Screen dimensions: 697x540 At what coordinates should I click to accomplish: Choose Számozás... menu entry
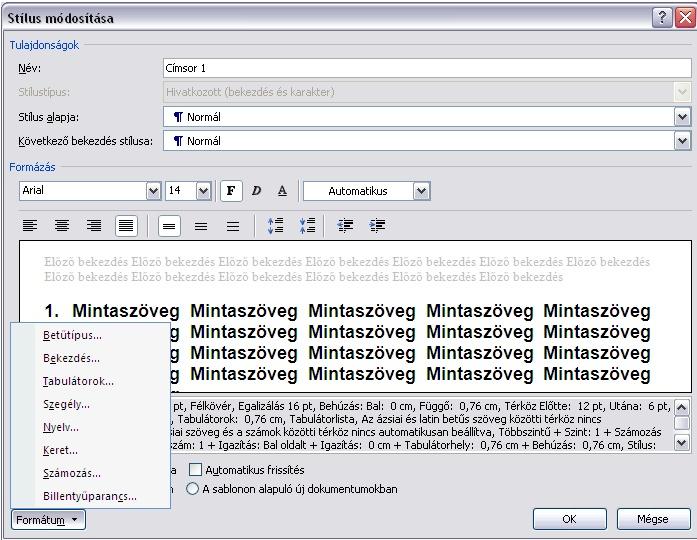(x=91, y=473)
